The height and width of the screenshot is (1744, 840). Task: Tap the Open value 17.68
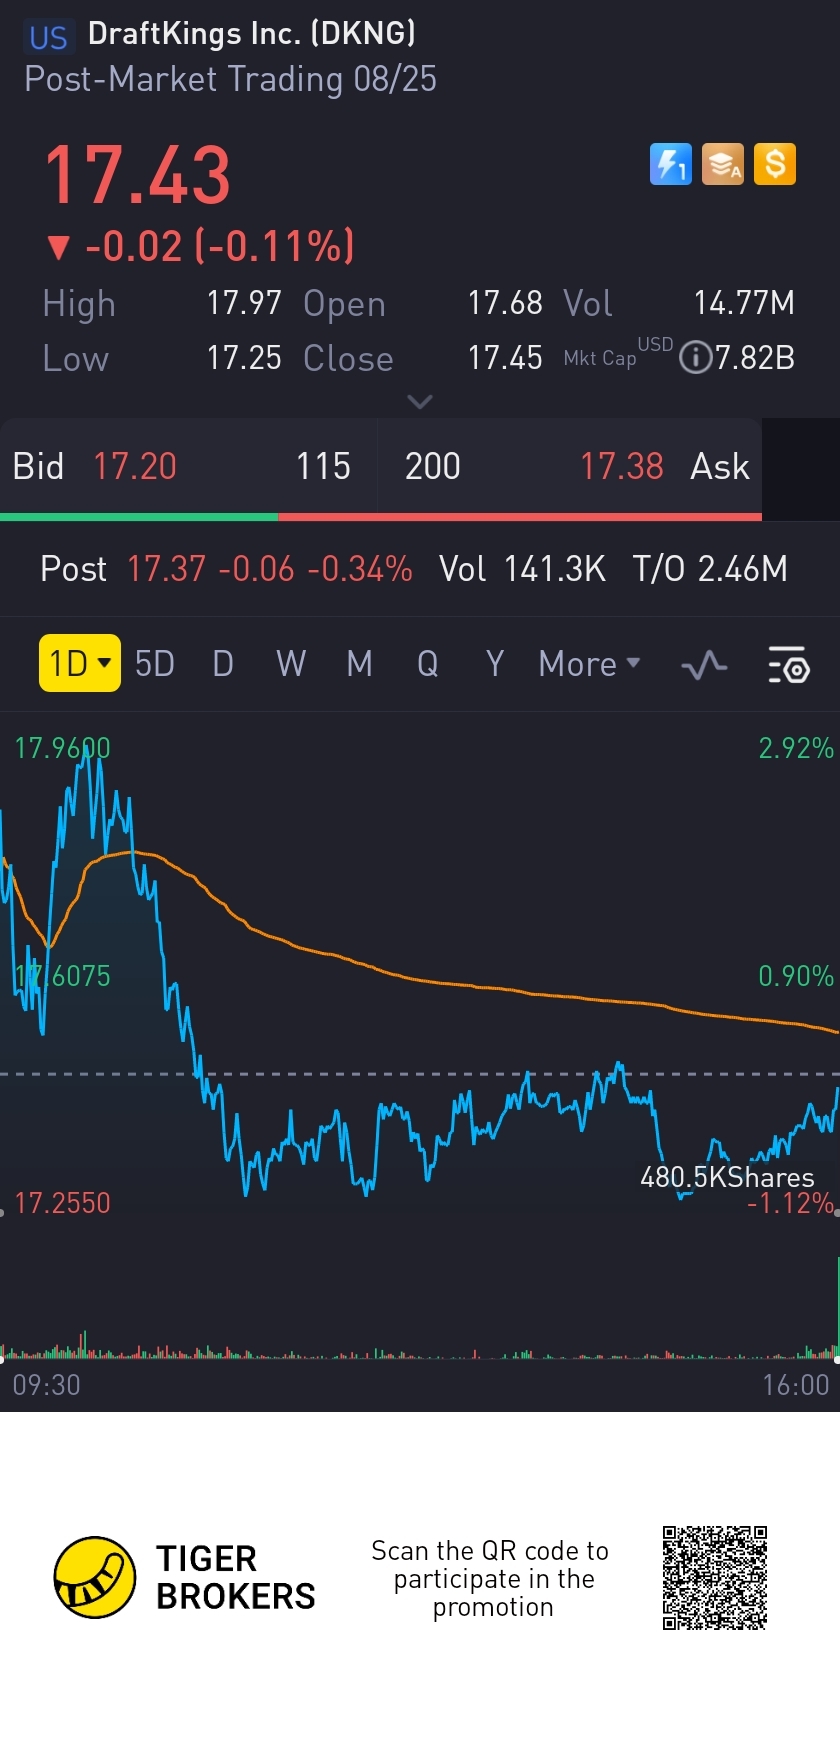pos(505,303)
